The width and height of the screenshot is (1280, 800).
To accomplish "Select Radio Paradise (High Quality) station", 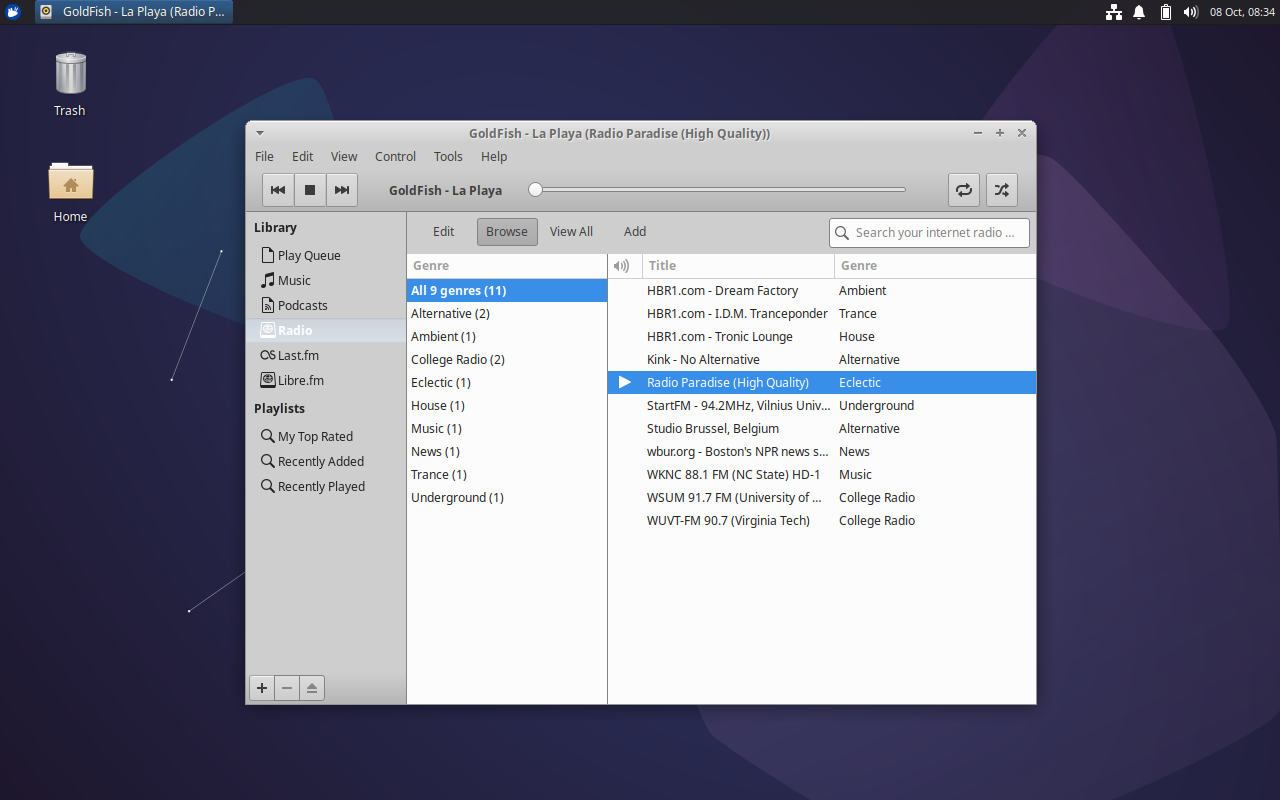I will [x=822, y=382].
